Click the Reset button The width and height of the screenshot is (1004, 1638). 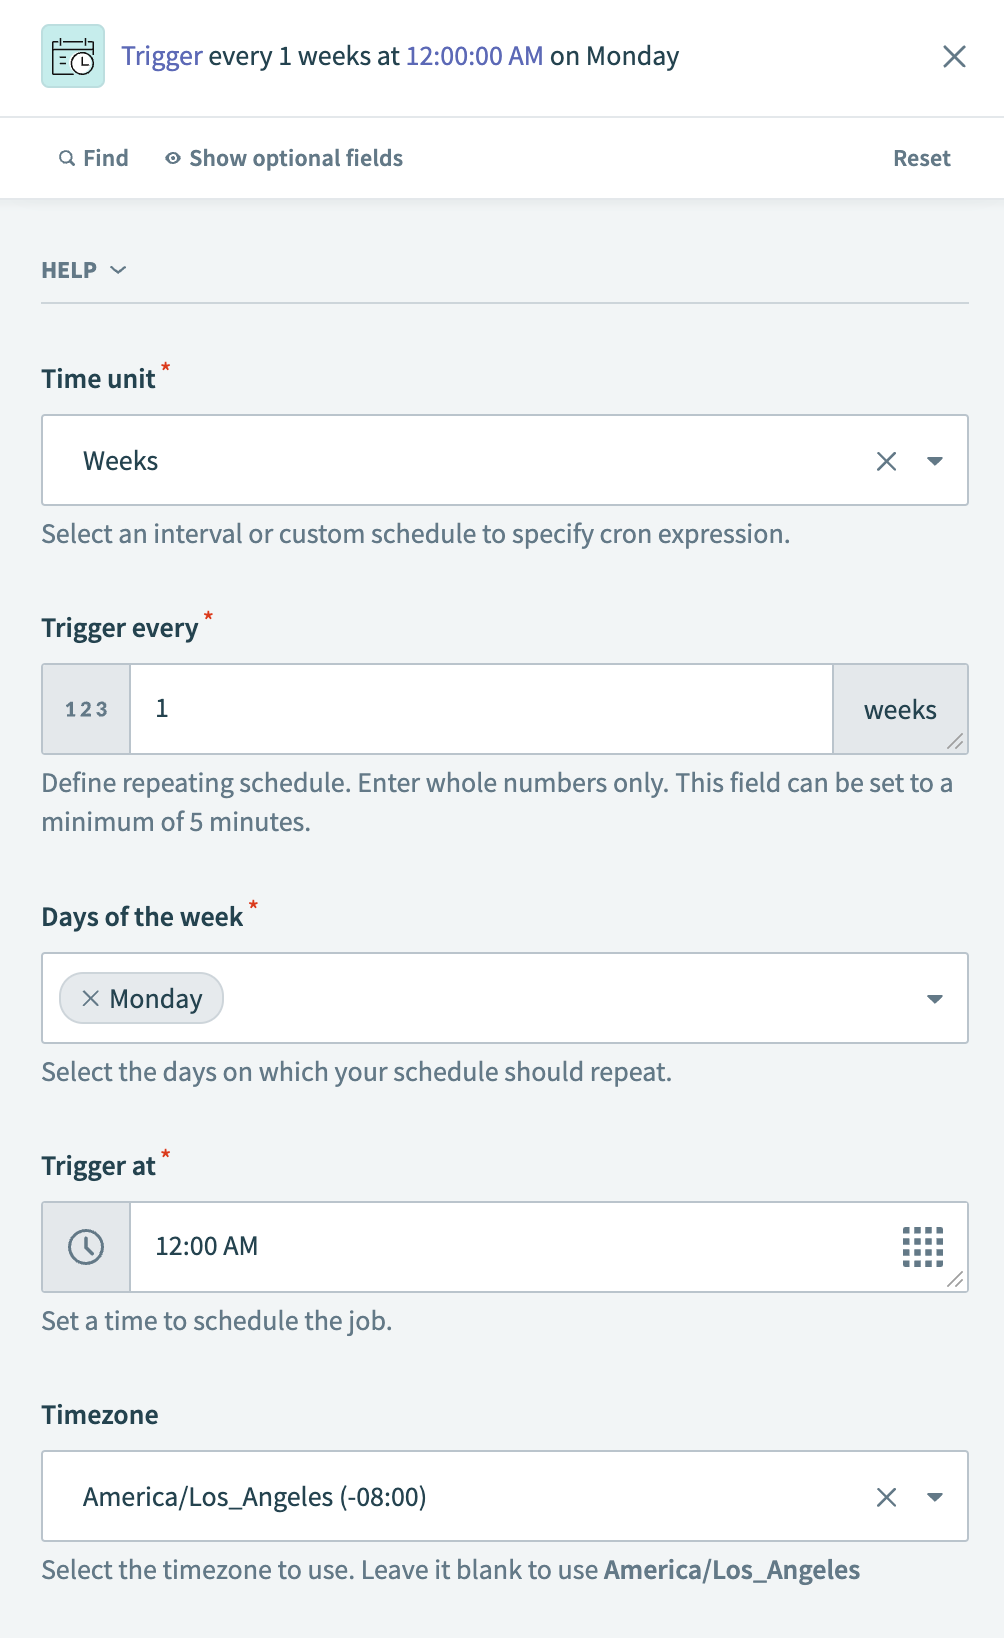point(921,158)
